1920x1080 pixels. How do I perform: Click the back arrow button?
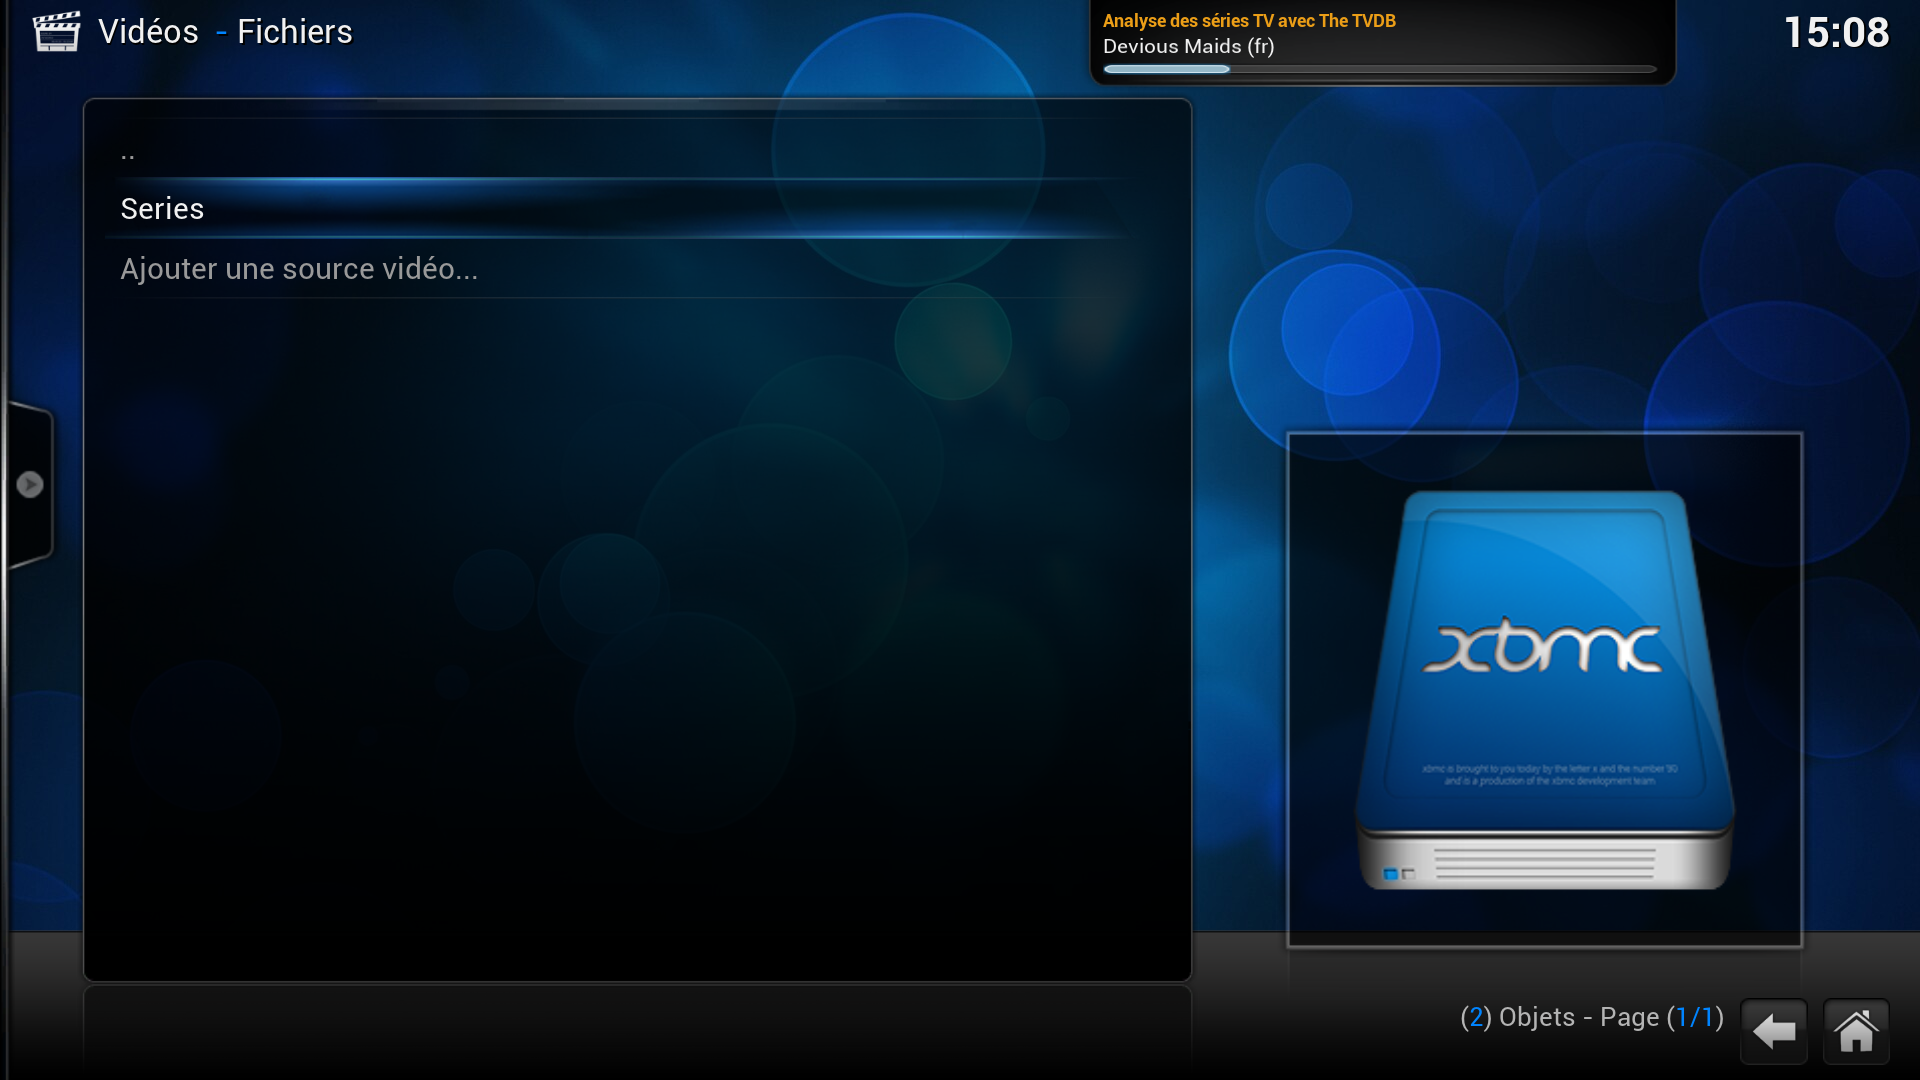[x=1774, y=1031]
